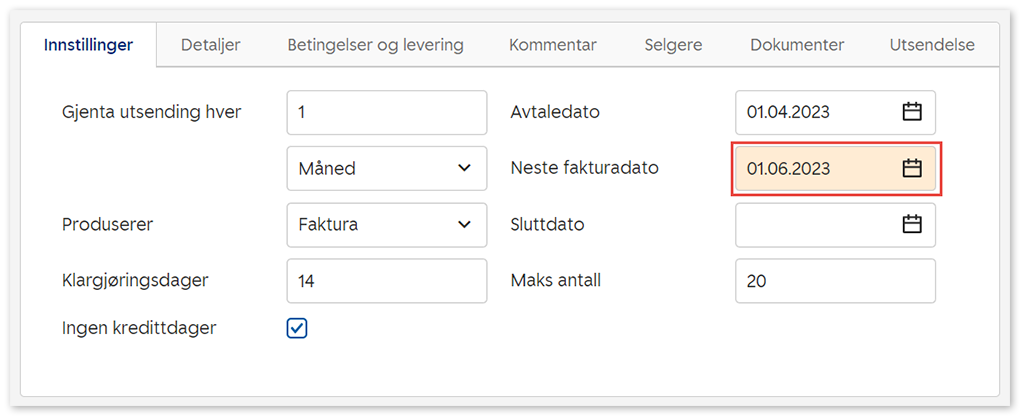Screen dimensions: 1020x416
Task: Show the Utsendelse tab
Action: pyautogui.click(x=931, y=45)
